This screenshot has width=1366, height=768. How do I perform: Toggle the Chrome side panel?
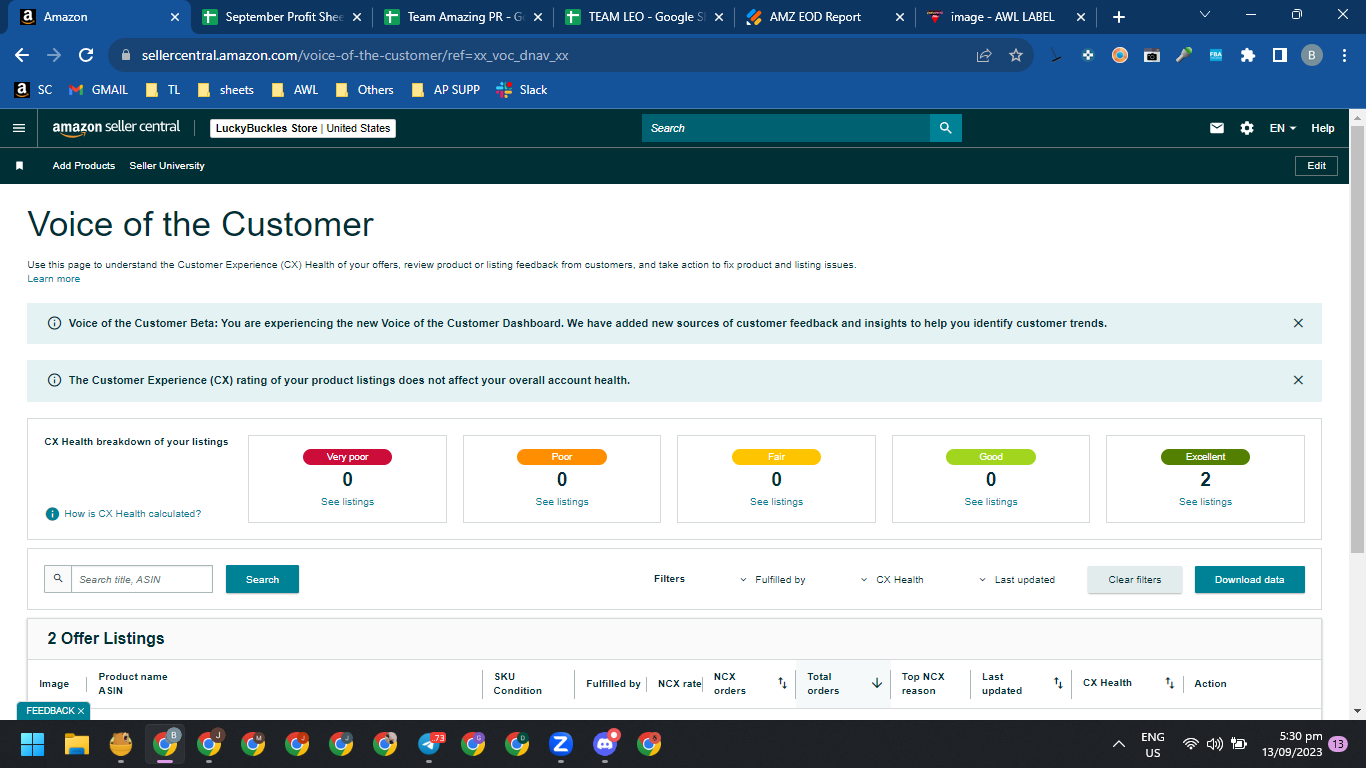(x=1279, y=55)
